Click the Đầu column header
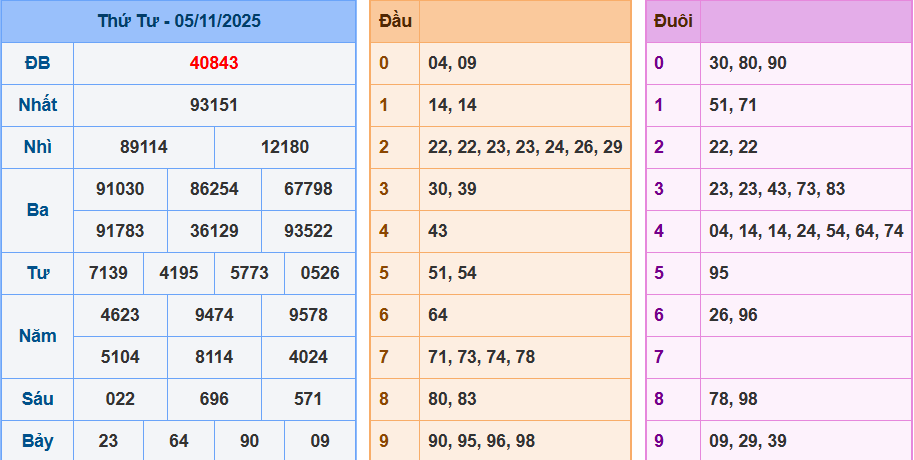914x460 pixels. (x=394, y=21)
